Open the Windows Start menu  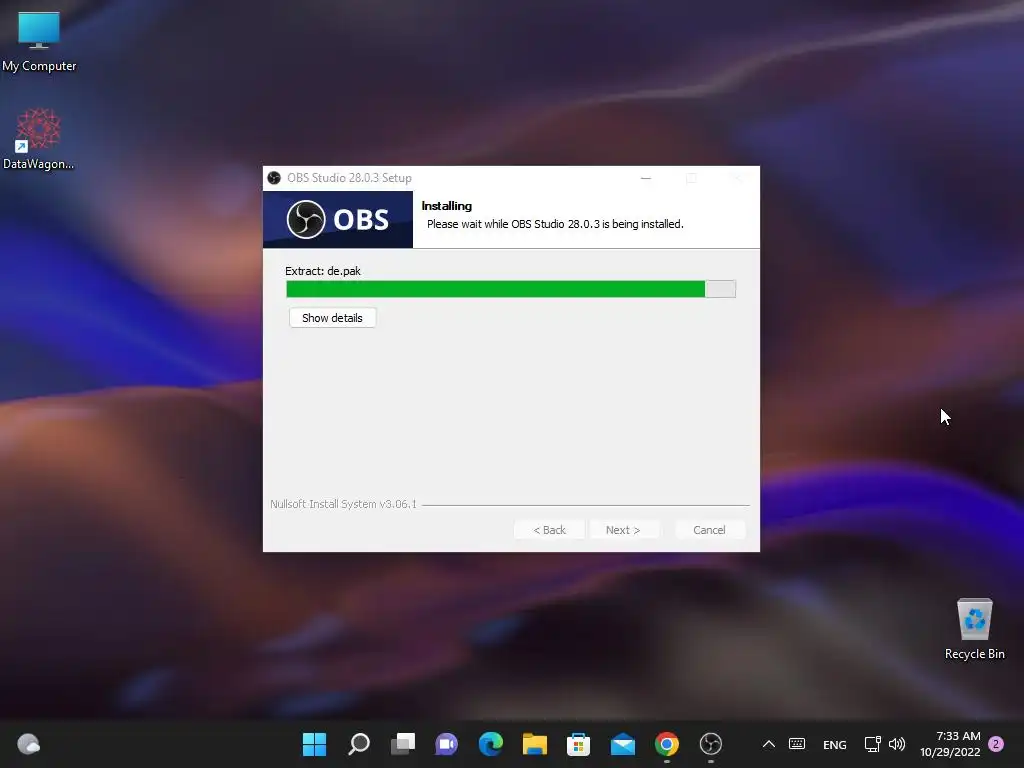click(314, 744)
